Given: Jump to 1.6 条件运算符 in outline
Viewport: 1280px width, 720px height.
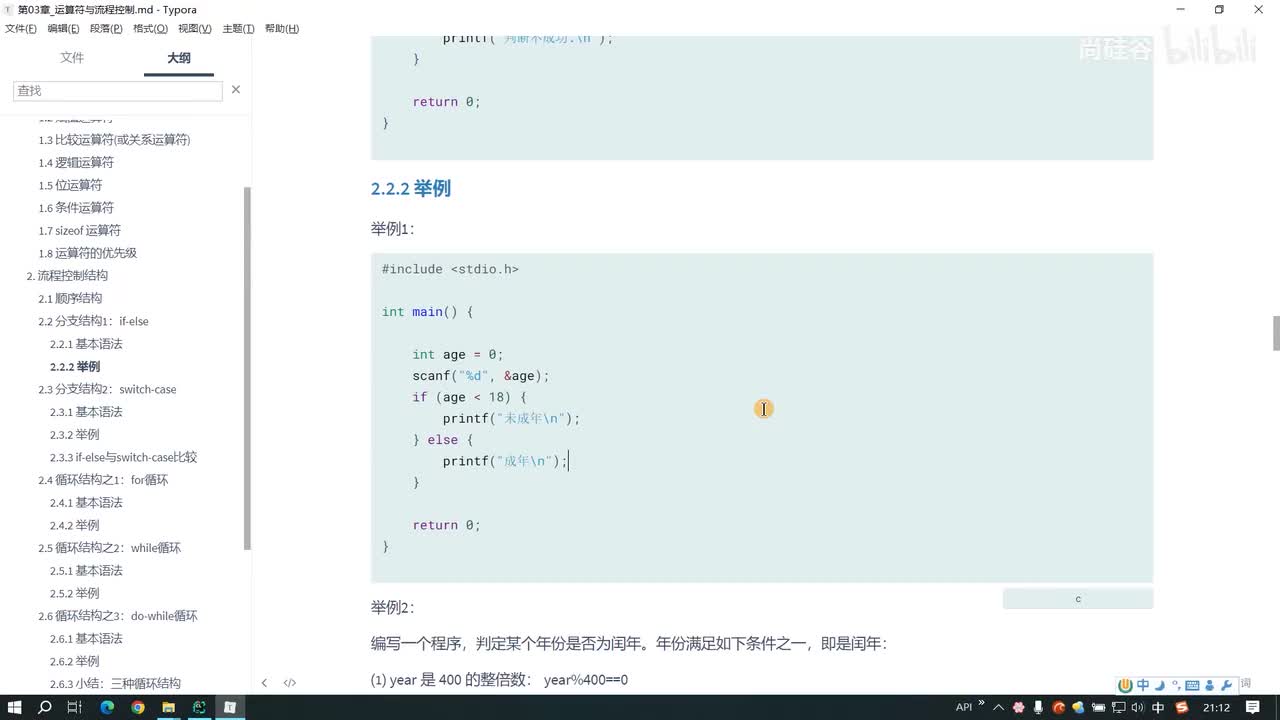Looking at the screenshot, I should (x=76, y=208).
